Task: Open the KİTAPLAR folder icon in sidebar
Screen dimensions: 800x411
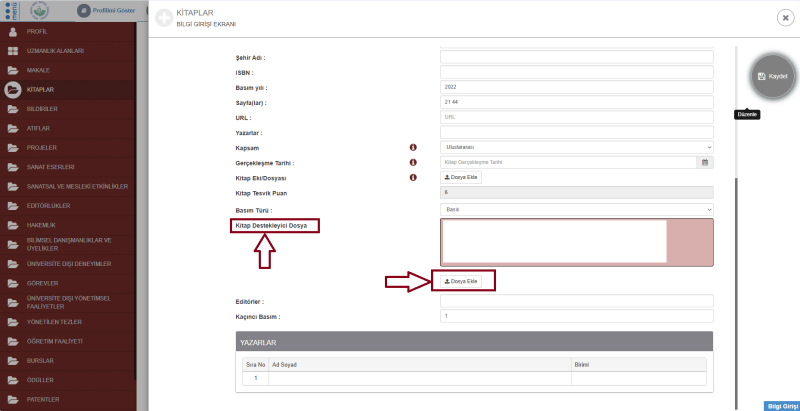Action: (x=13, y=89)
